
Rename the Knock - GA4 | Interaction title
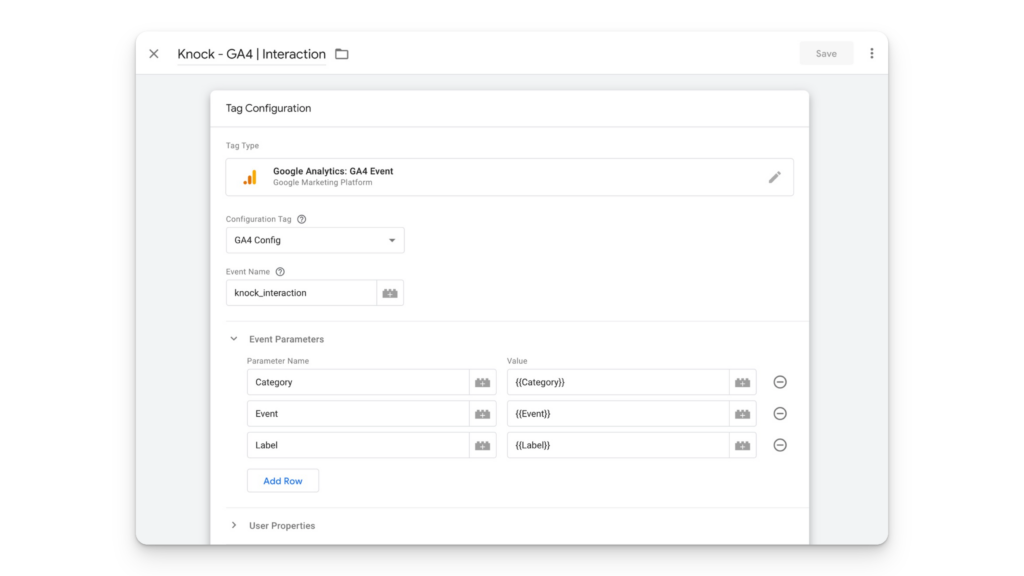tap(251, 54)
